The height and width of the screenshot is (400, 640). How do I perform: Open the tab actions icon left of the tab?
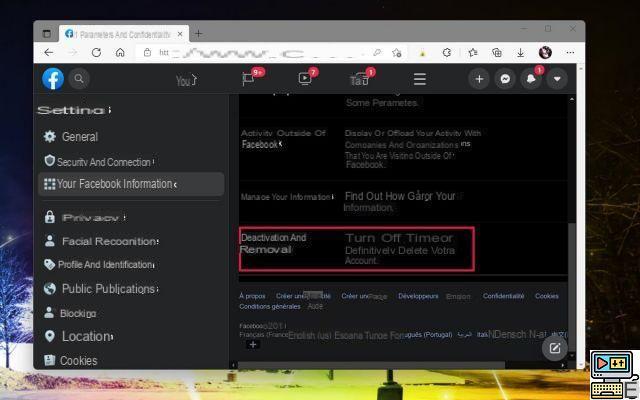47,34
